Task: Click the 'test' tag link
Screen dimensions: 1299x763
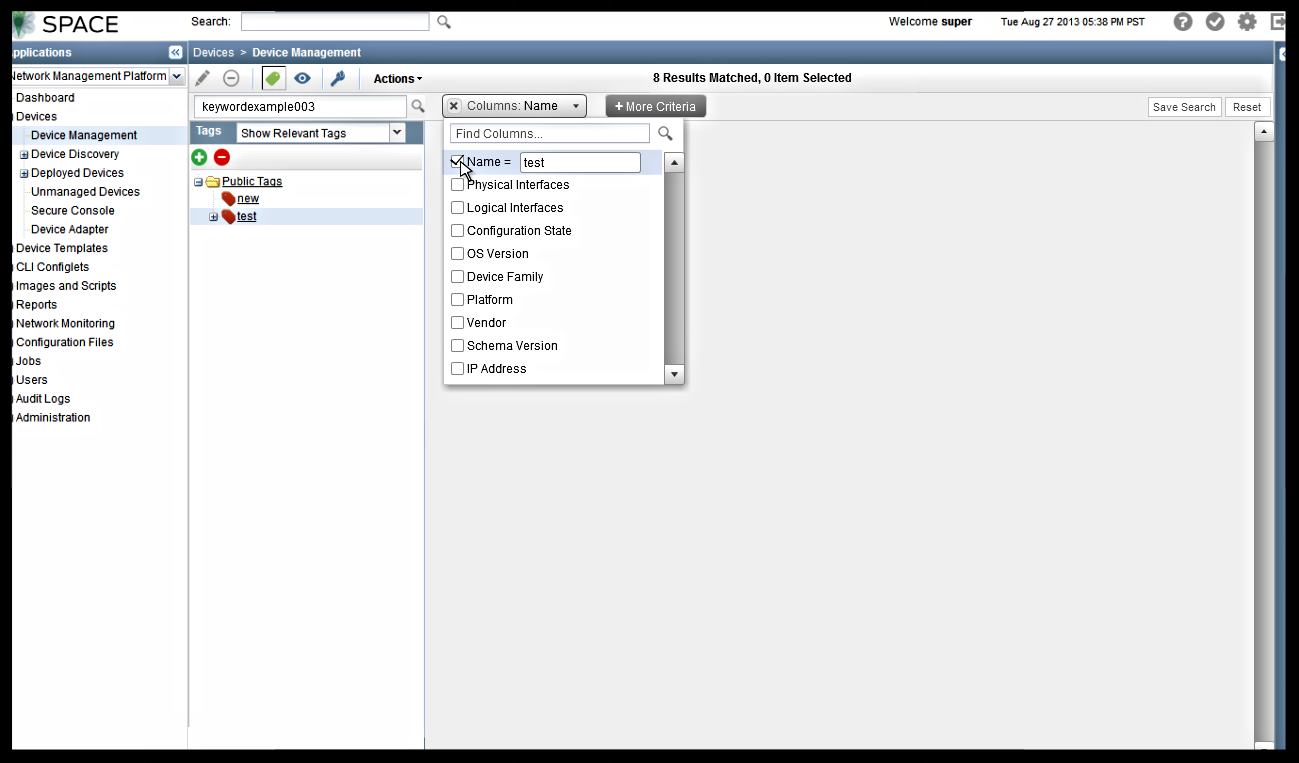Action: (x=246, y=216)
